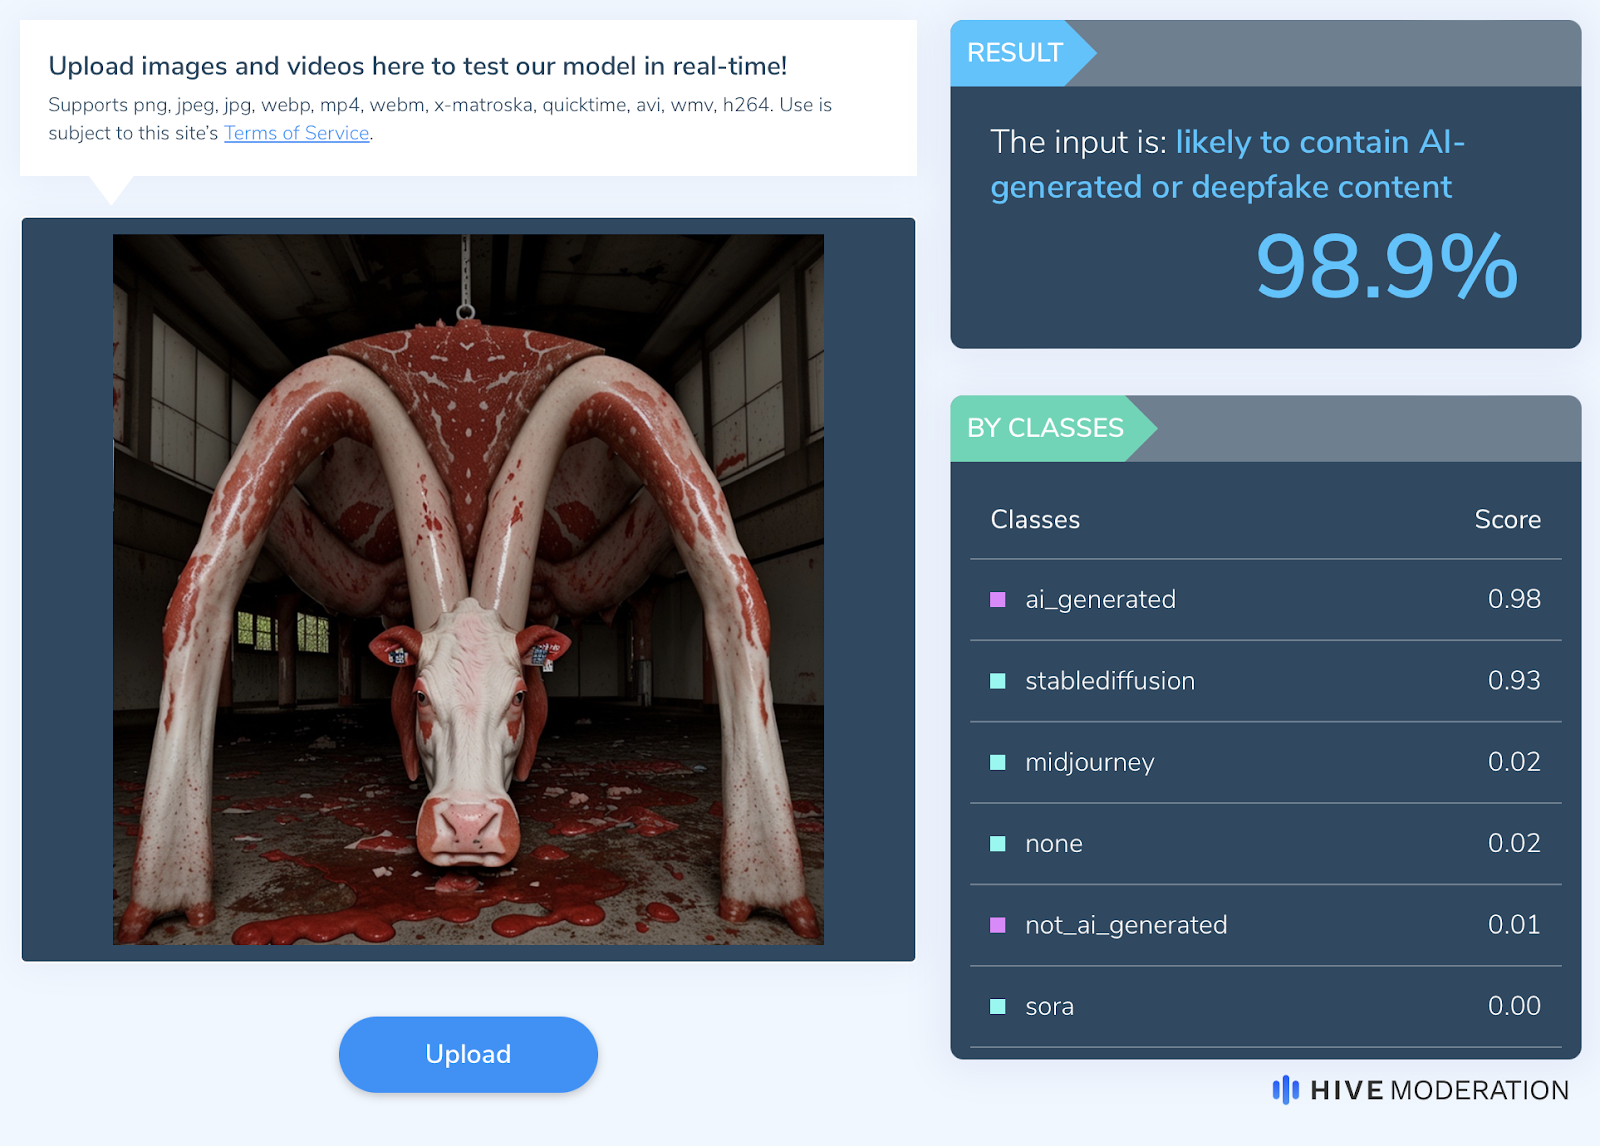
Task: Click the not_ai_generated purple color swatch
Action: [x=997, y=925]
